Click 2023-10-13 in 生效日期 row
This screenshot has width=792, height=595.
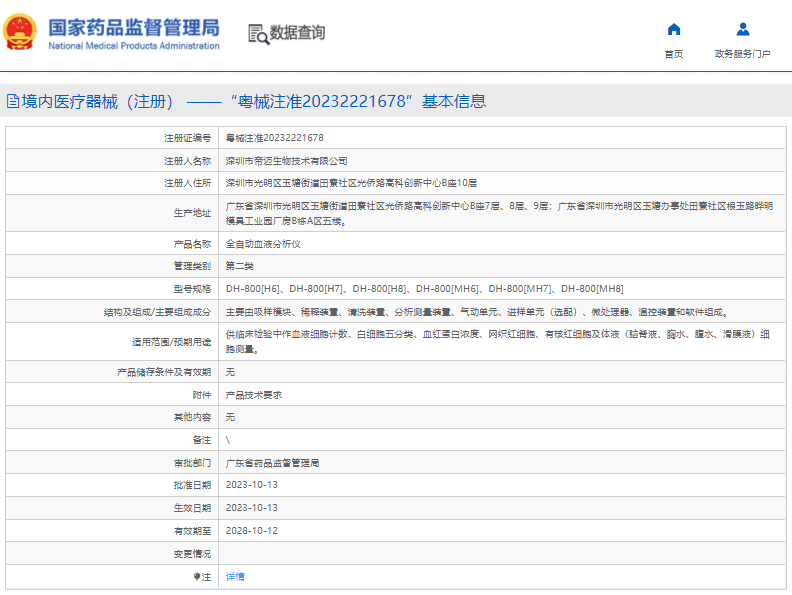click(x=252, y=508)
